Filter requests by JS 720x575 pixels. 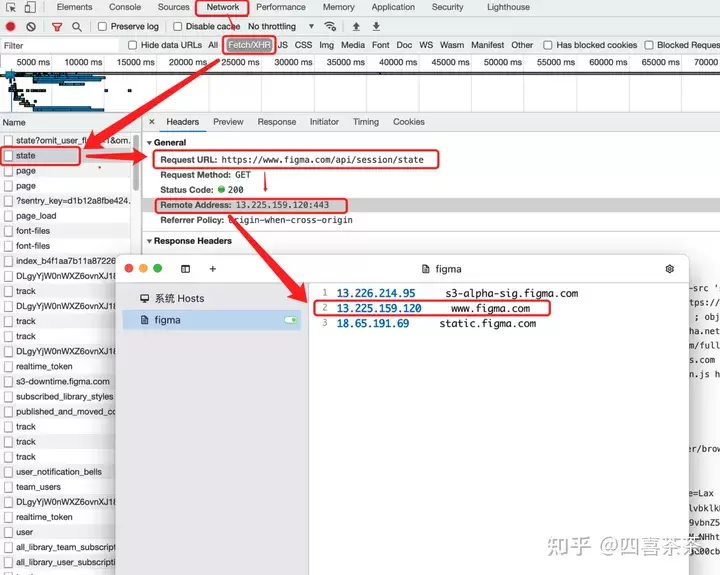coord(283,45)
